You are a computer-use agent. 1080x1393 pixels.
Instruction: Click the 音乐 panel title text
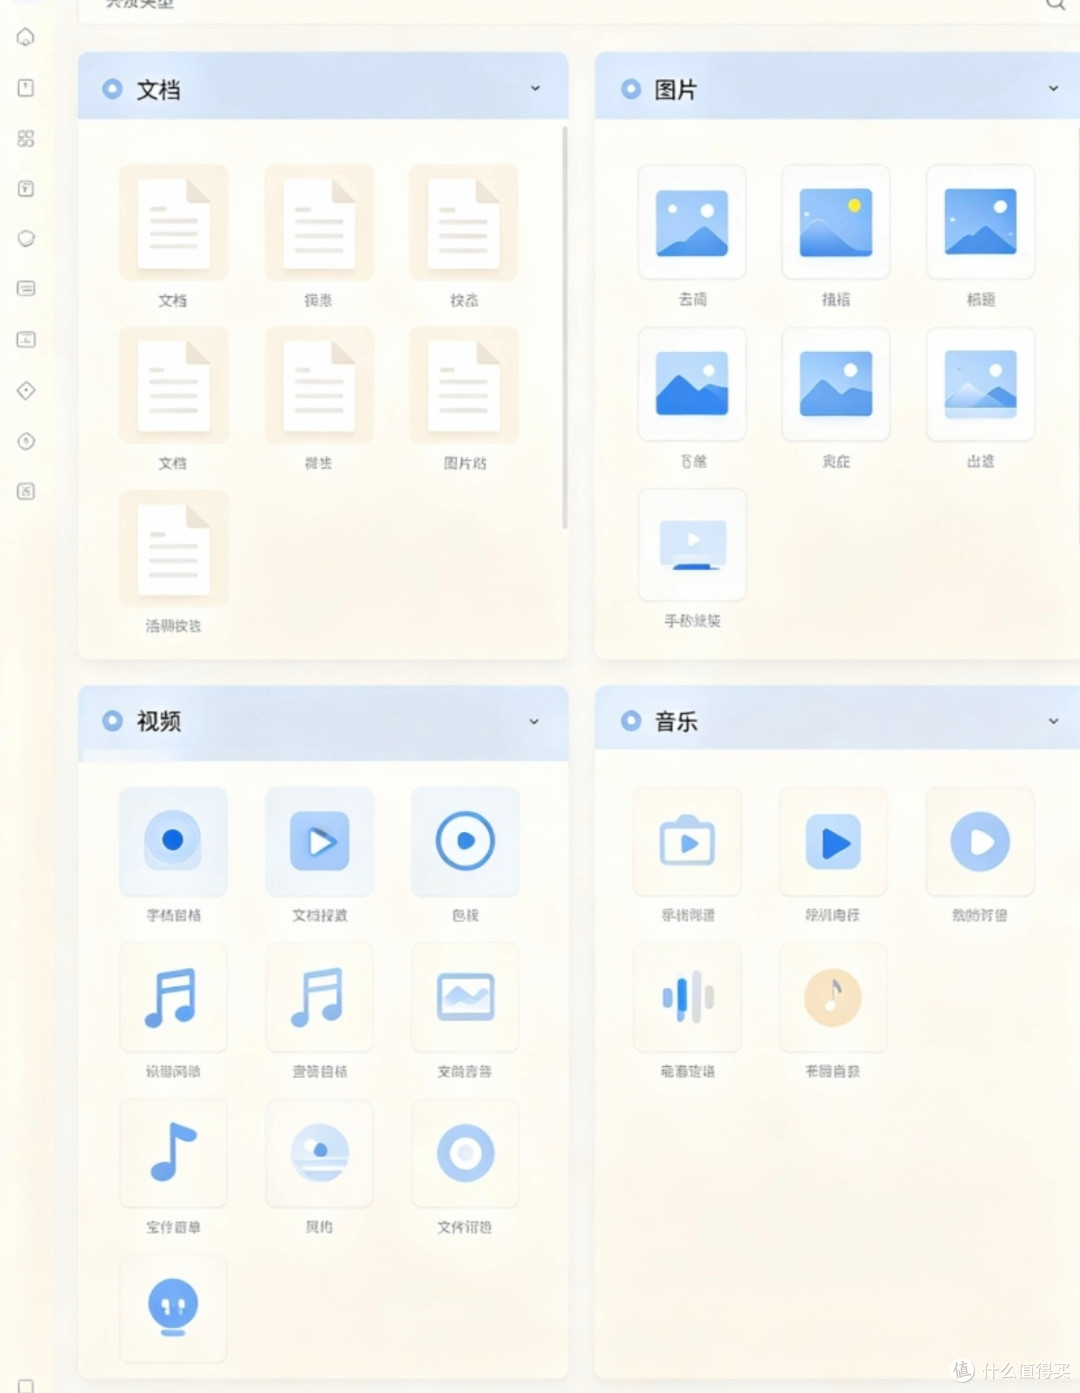(676, 721)
